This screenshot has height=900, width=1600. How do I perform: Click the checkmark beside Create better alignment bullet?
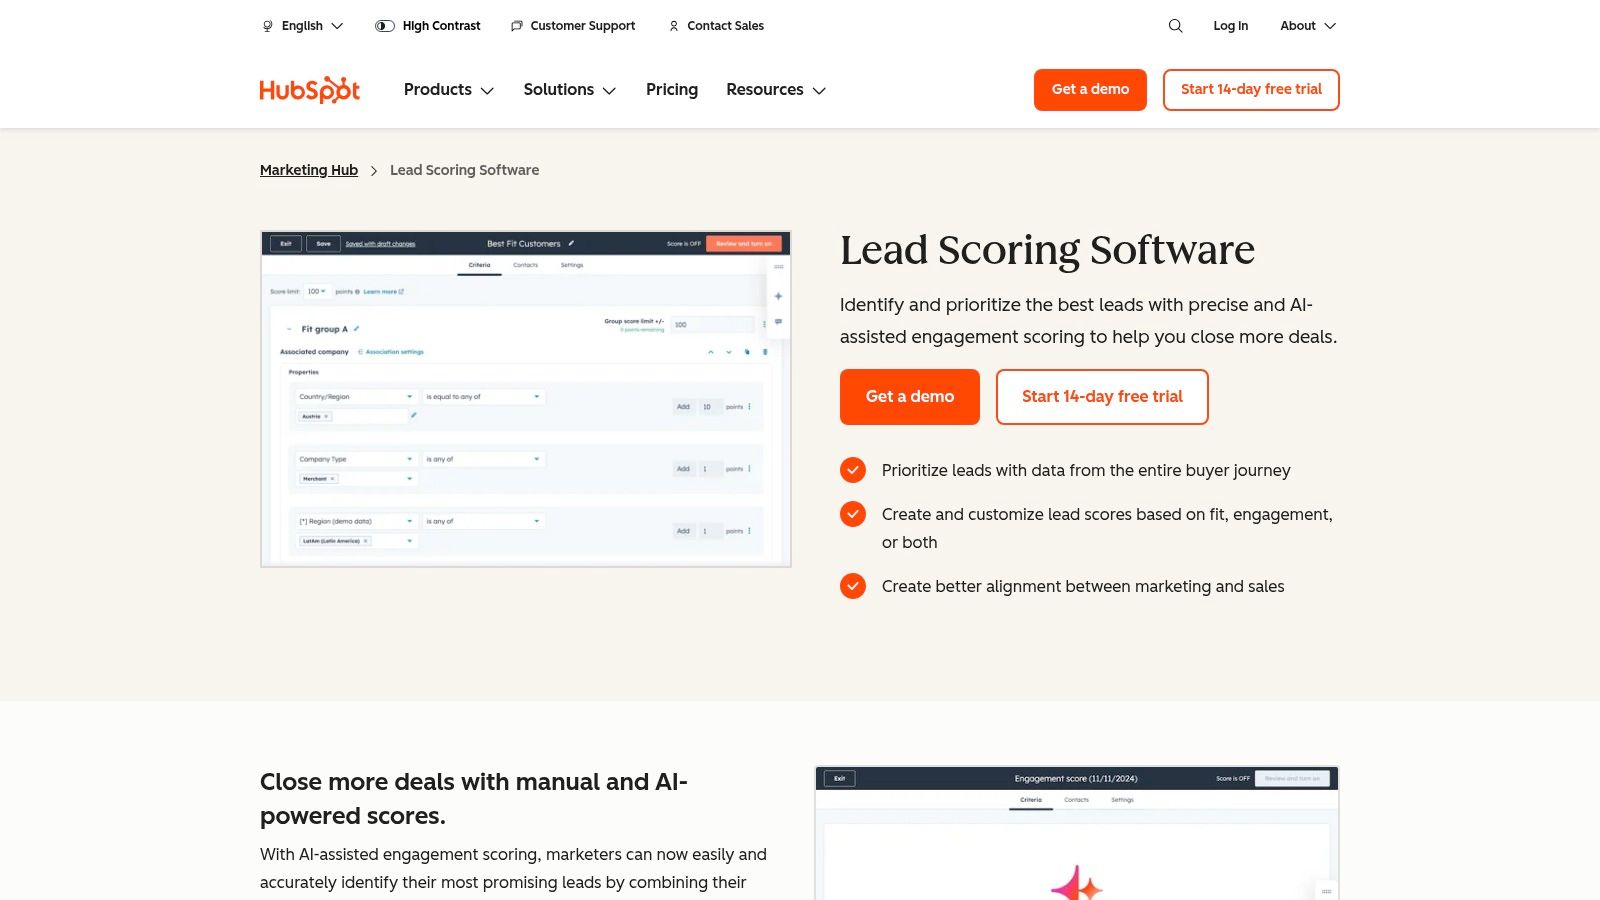[852, 586]
